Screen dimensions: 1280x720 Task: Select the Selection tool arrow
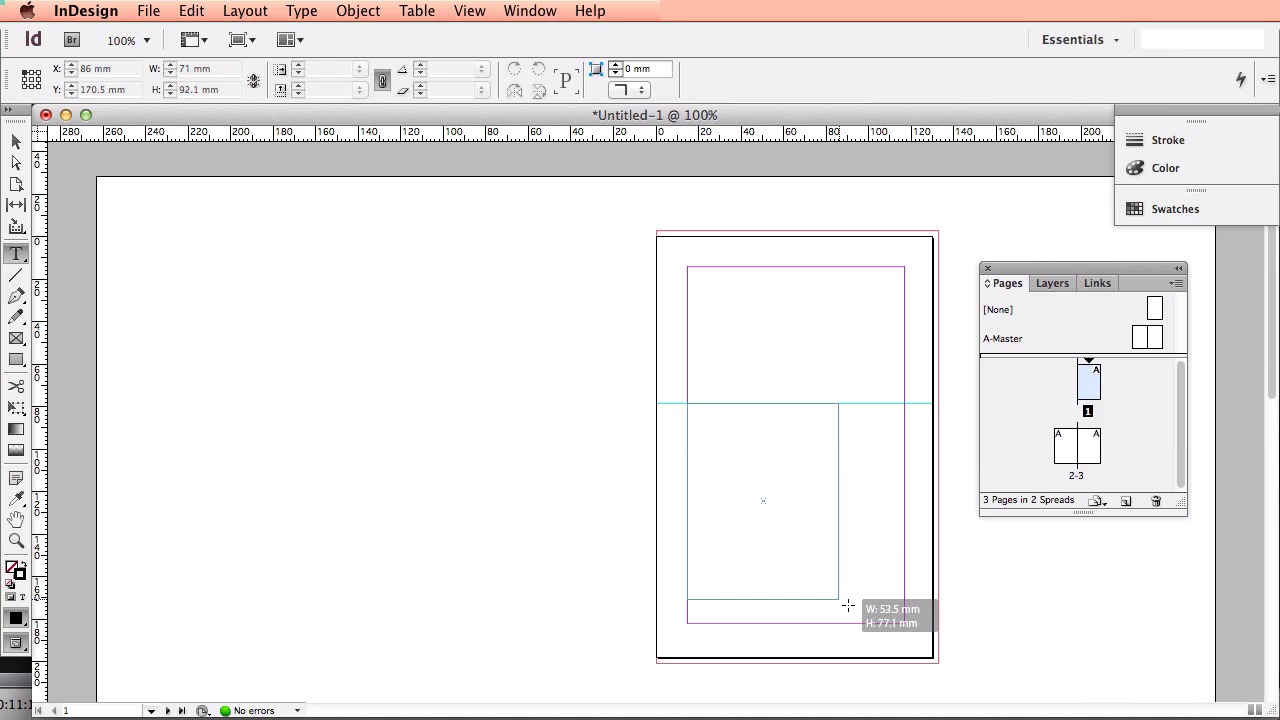tap(16, 142)
